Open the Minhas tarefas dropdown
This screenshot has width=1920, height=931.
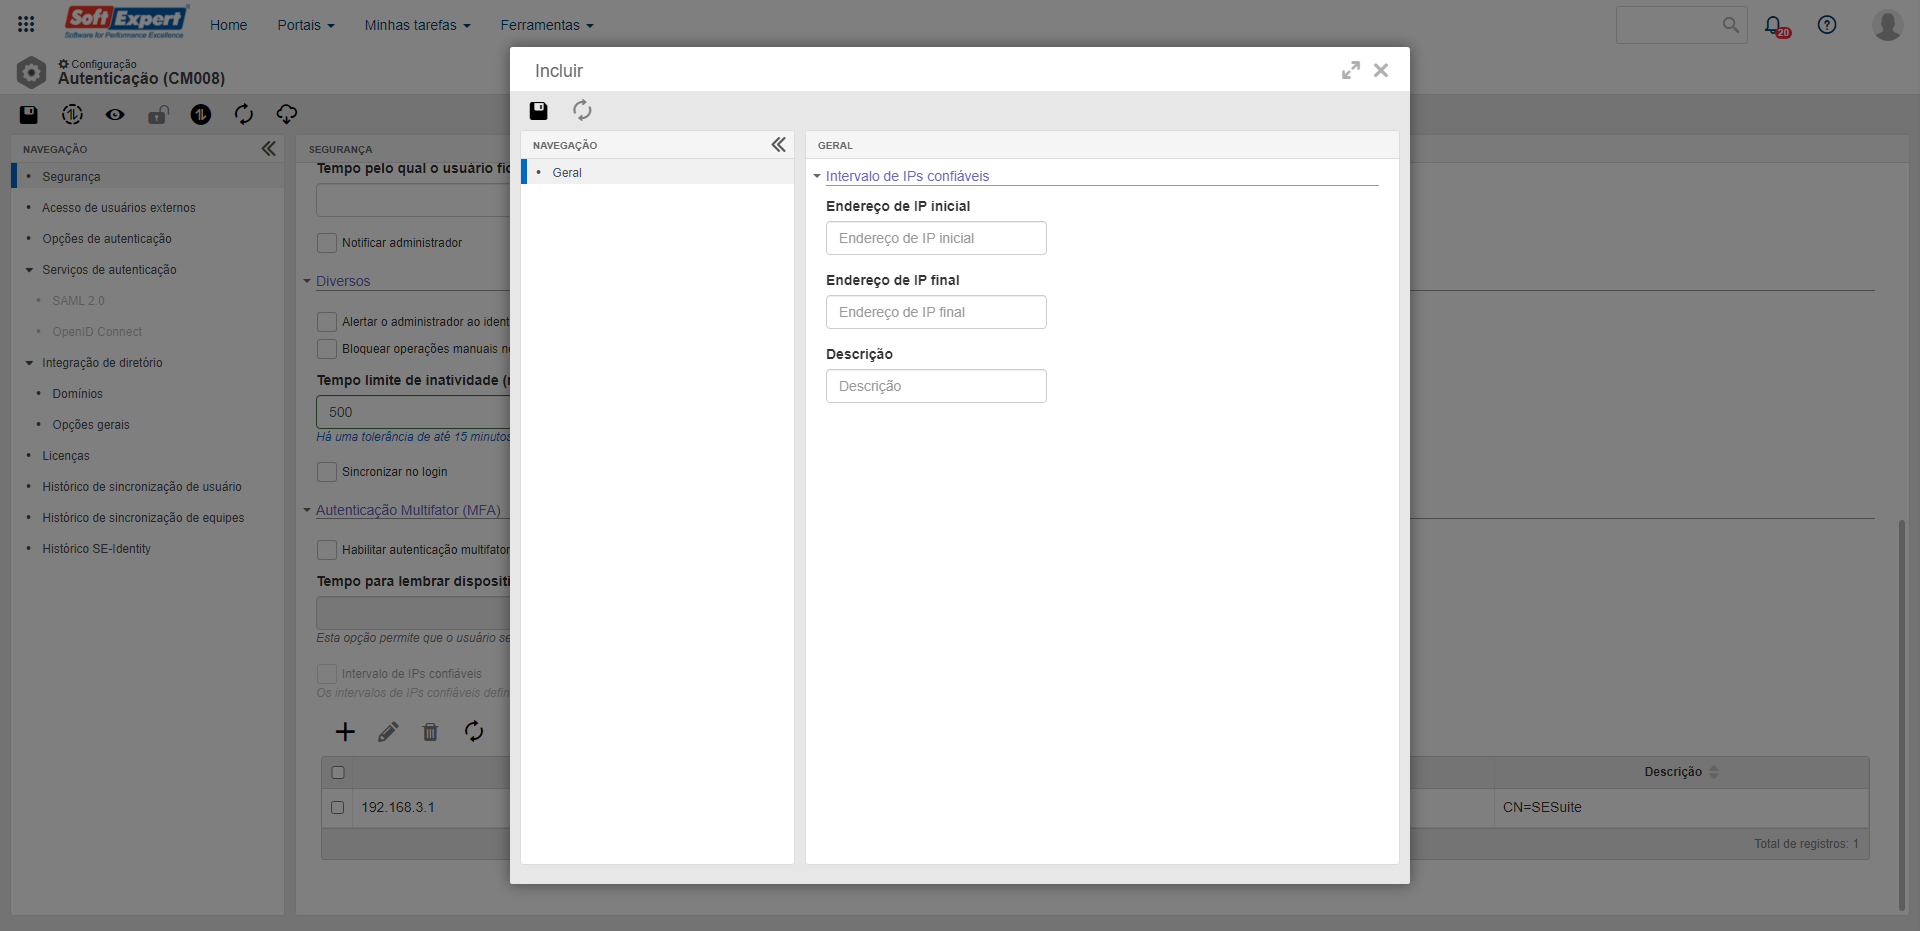tap(417, 25)
